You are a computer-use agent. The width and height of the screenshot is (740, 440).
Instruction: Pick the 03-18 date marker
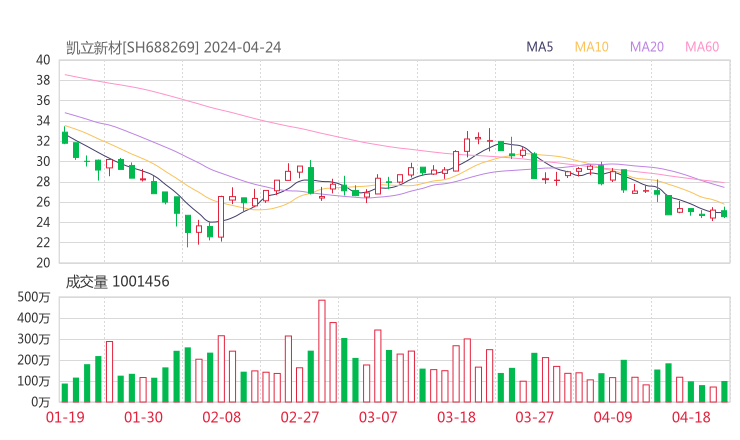click(456, 417)
